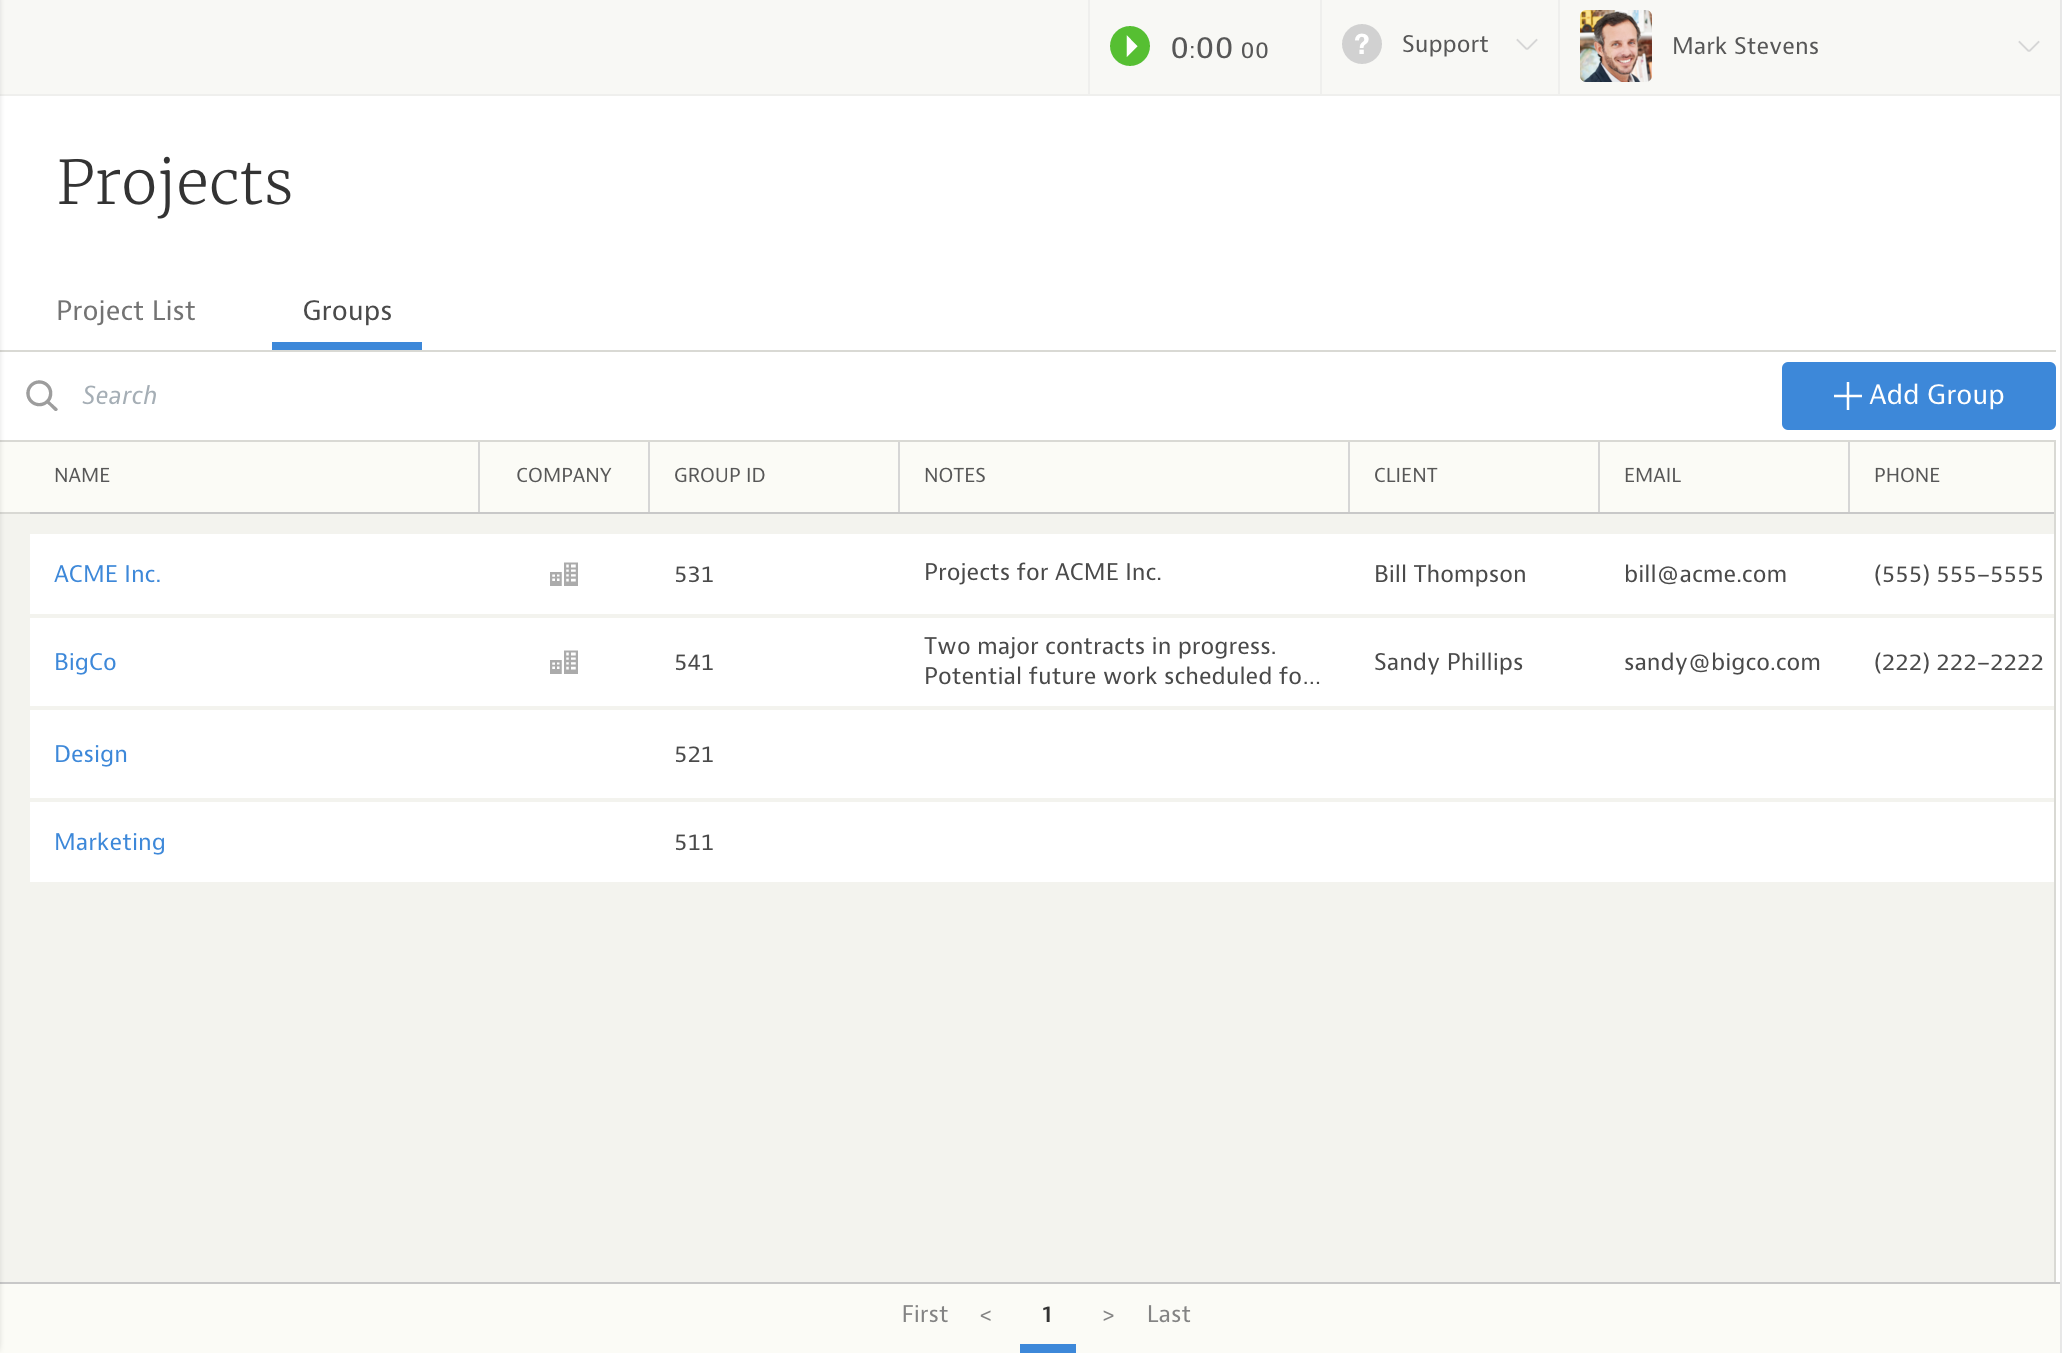2062x1353 pixels.
Task: Open the Marketing group link
Action: coord(110,842)
